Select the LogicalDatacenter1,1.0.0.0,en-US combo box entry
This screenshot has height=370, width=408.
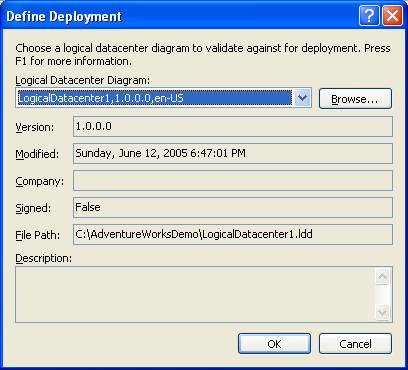coord(155,98)
